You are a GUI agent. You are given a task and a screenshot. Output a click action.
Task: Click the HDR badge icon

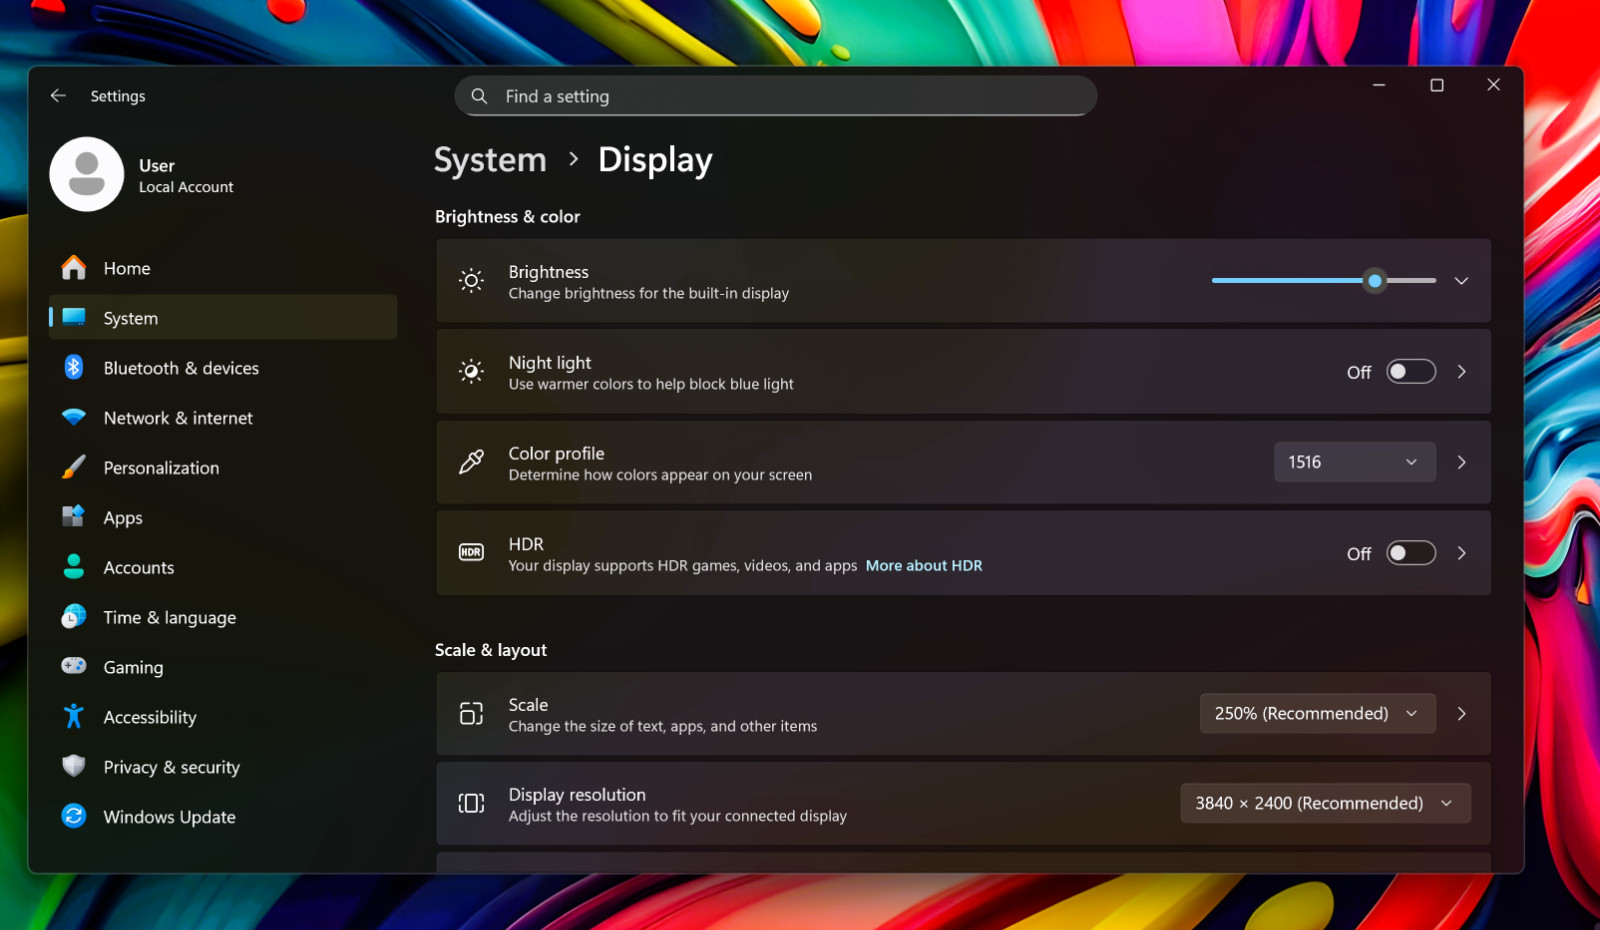pos(471,552)
